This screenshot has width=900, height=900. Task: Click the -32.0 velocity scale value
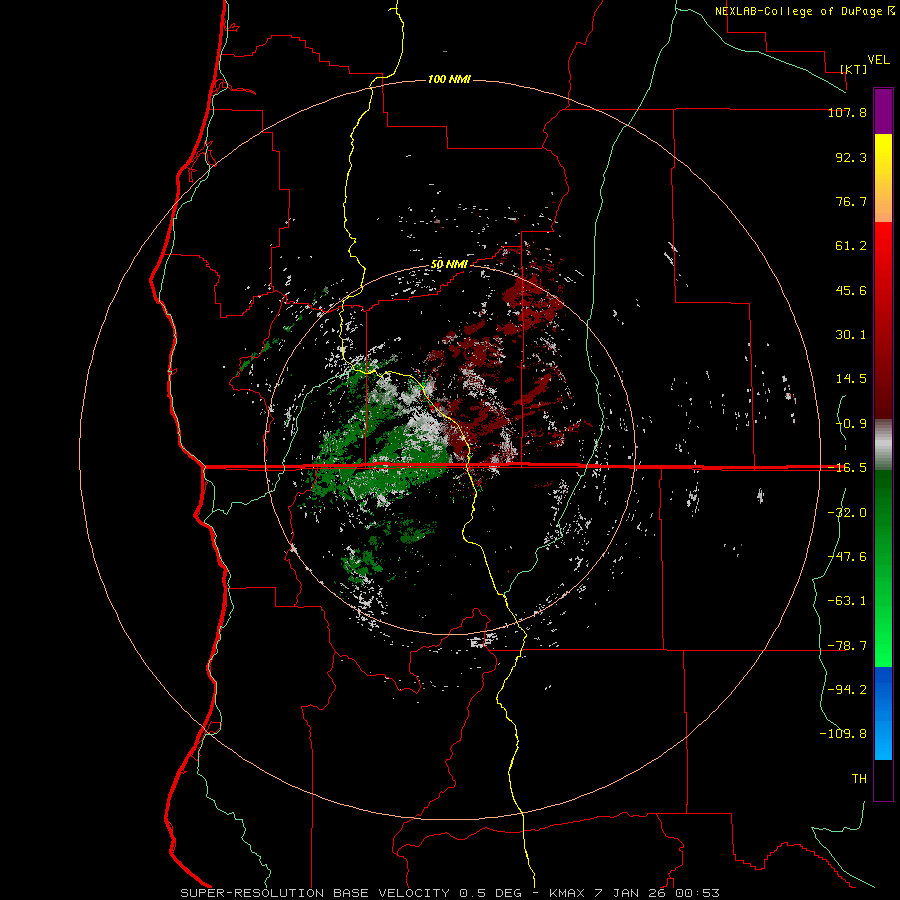click(x=847, y=513)
